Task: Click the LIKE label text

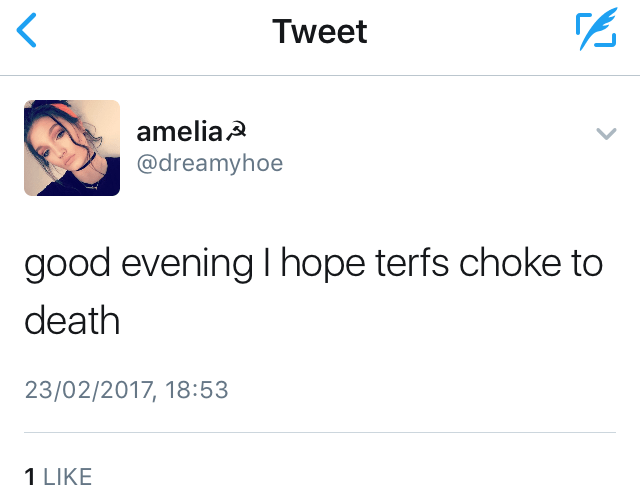Action: (66, 477)
